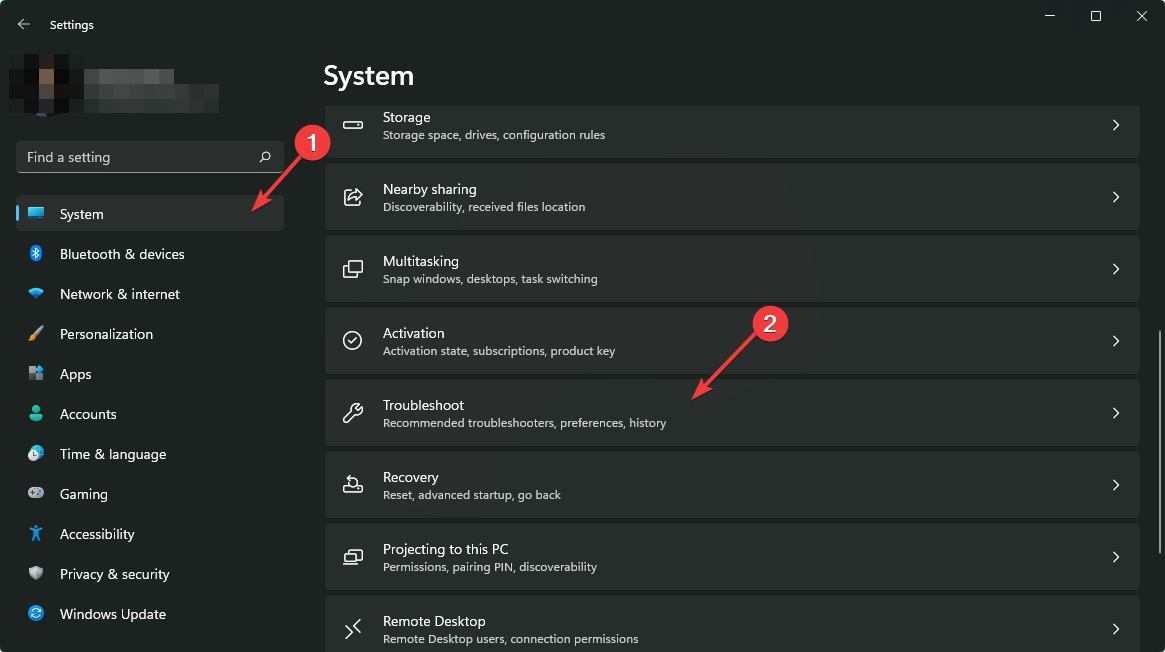Click the Remote Desktop icon
The height and width of the screenshot is (652, 1165).
coord(352,629)
